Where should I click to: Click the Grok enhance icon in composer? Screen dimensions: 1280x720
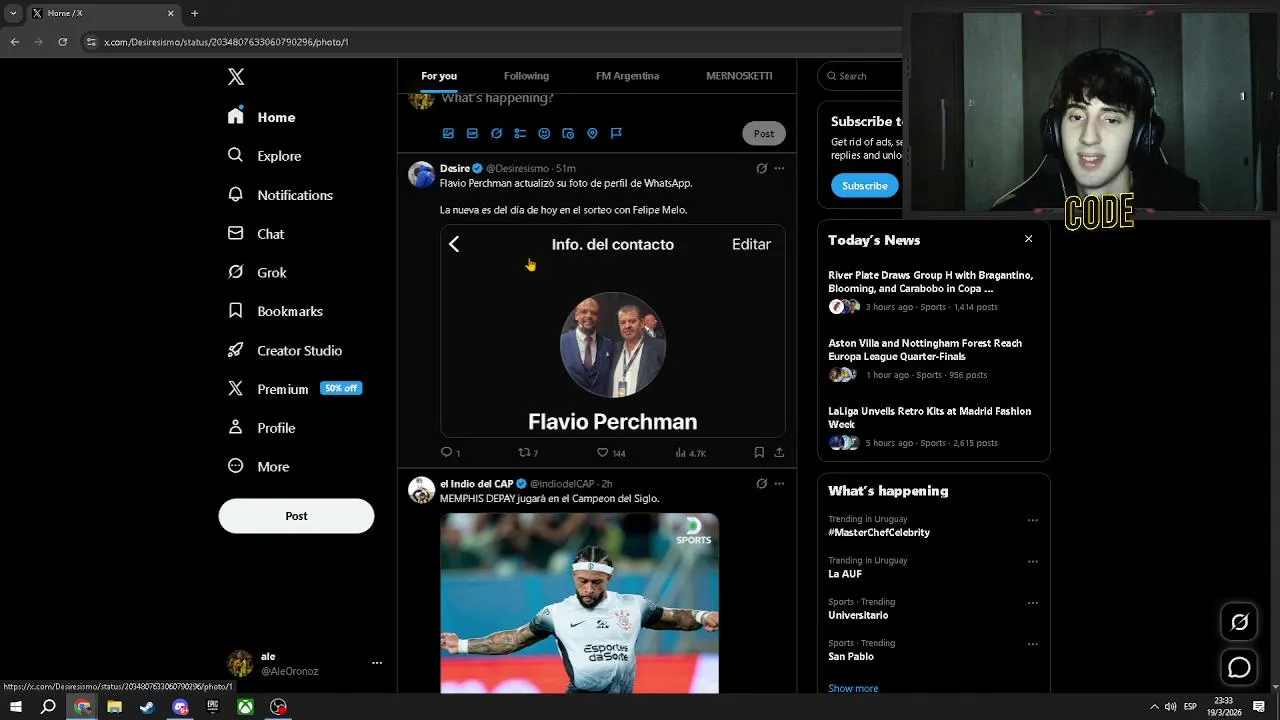496,133
